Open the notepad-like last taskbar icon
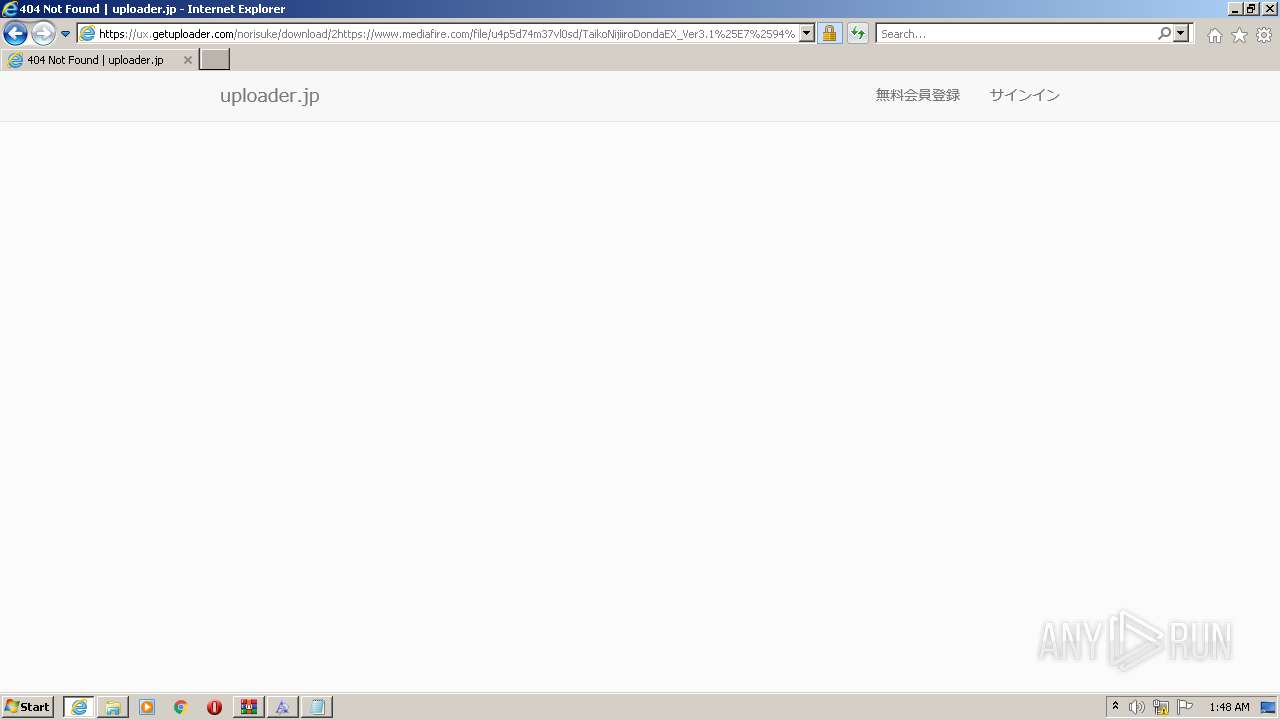Viewport: 1280px width, 720px height. point(317,707)
